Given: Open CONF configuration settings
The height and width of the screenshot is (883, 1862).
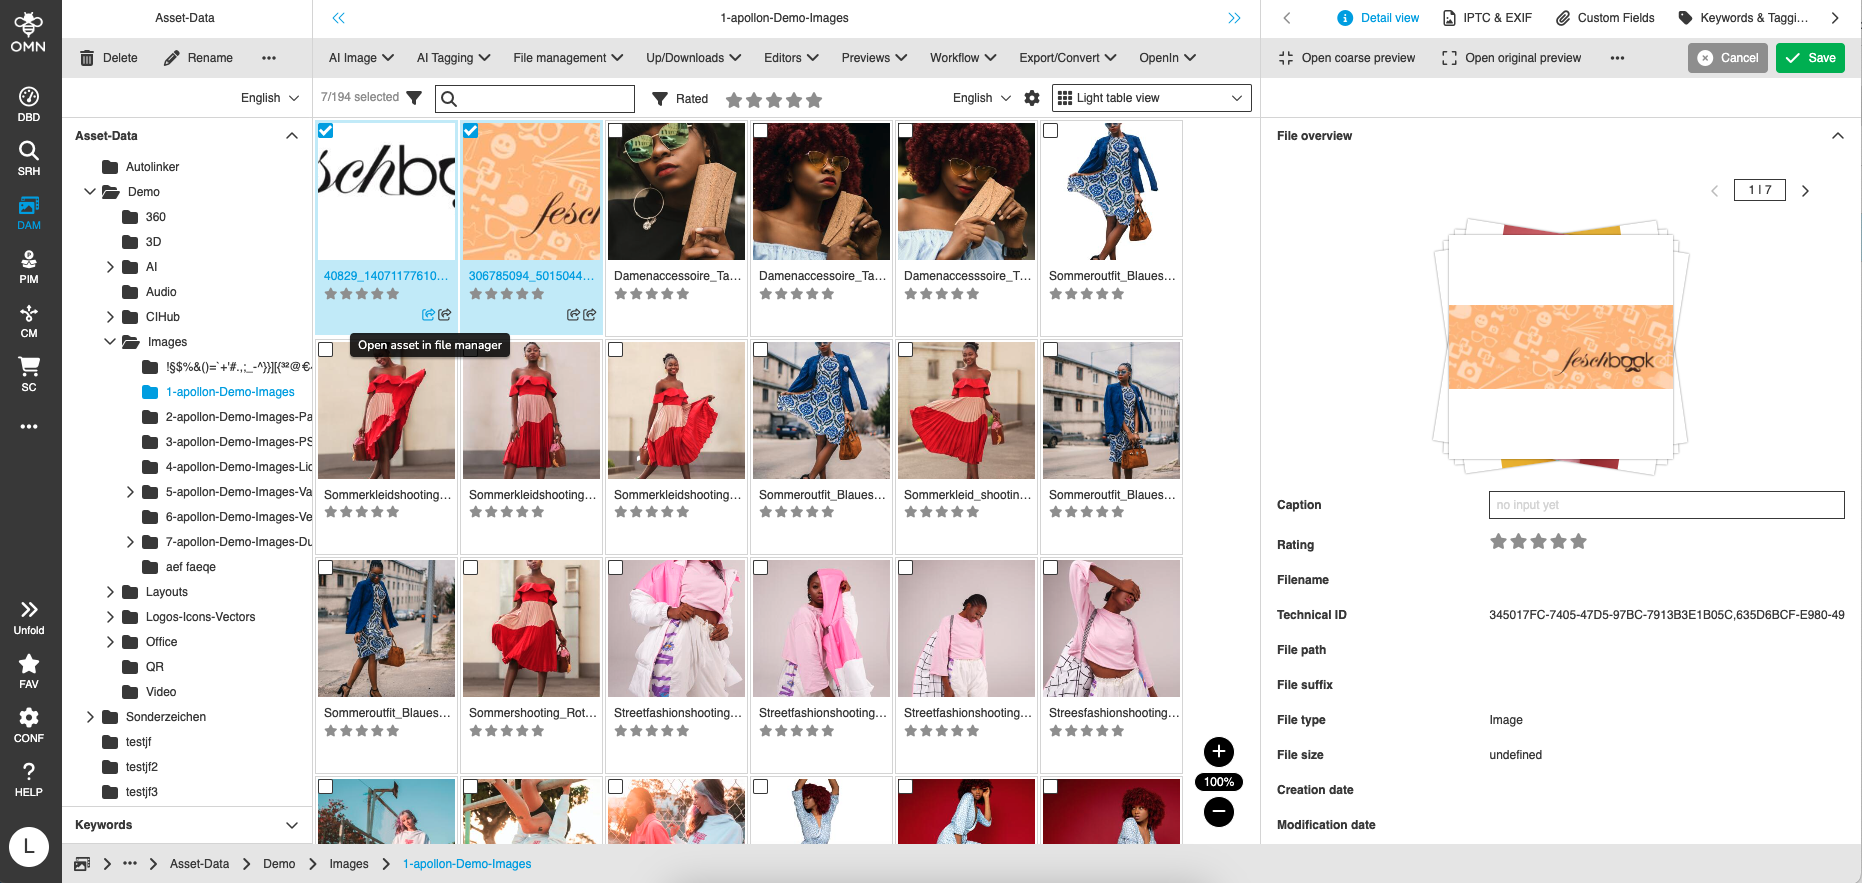Looking at the screenshot, I should pyautogui.click(x=29, y=725).
